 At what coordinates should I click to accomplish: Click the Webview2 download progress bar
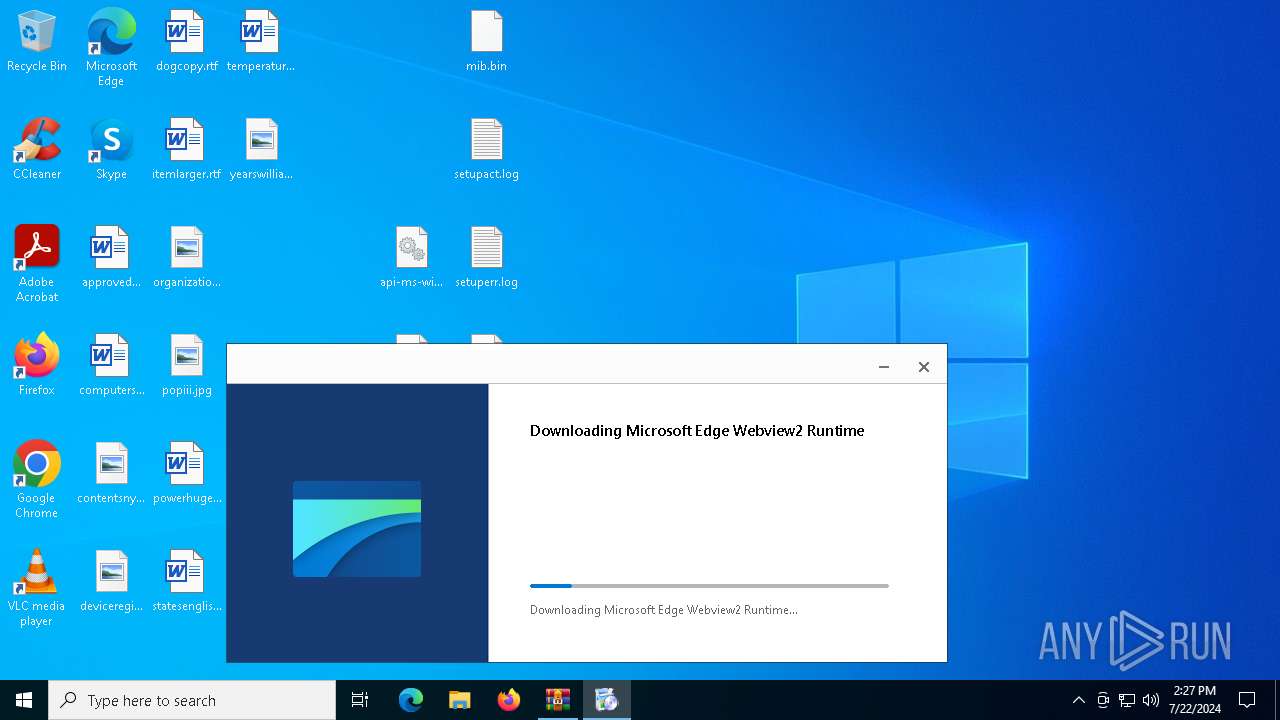tap(709, 586)
